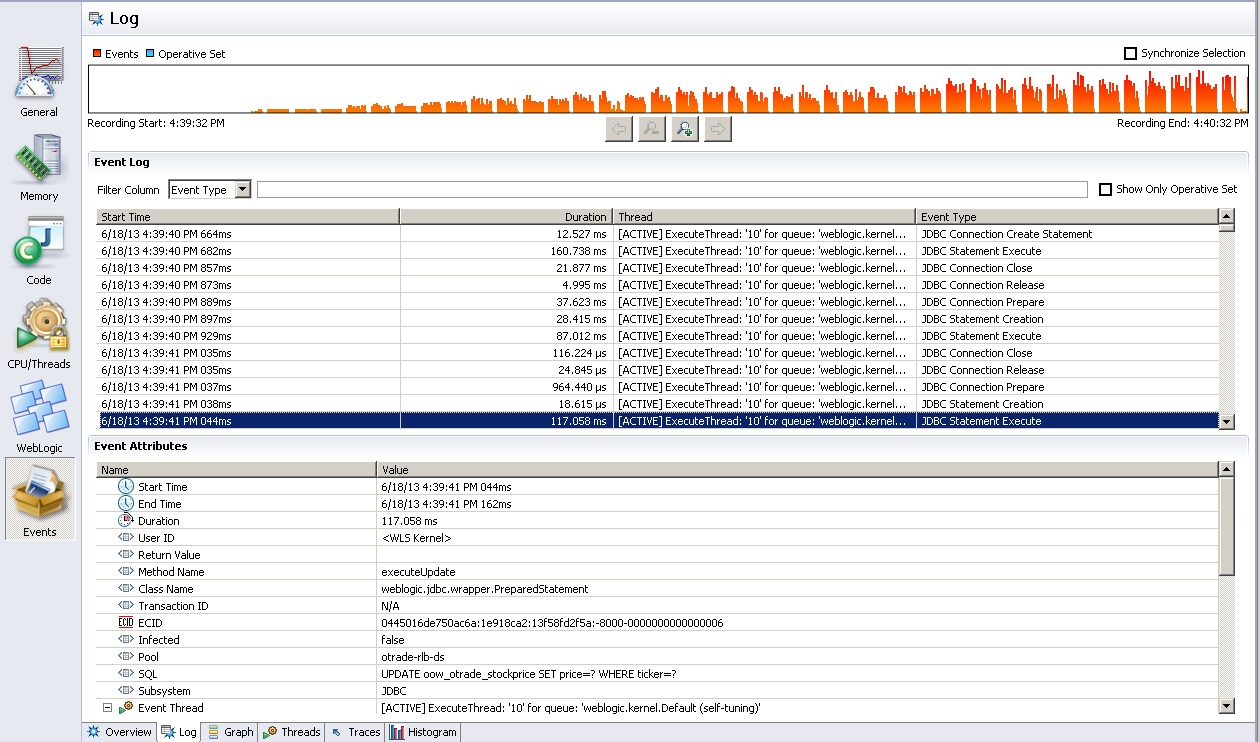Viewport: 1260px width, 742px height.
Task: Open the Filter Column dropdown
Action: 242,190
